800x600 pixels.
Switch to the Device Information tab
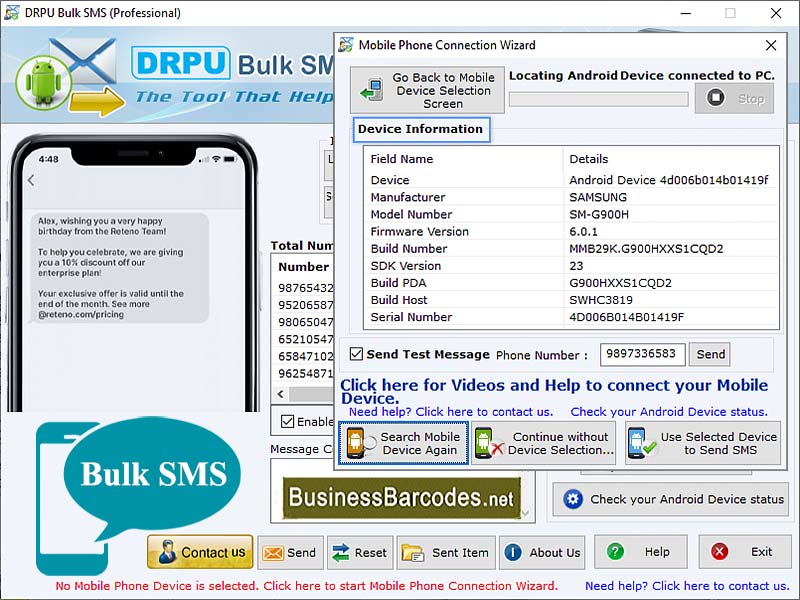coord(421,129)
